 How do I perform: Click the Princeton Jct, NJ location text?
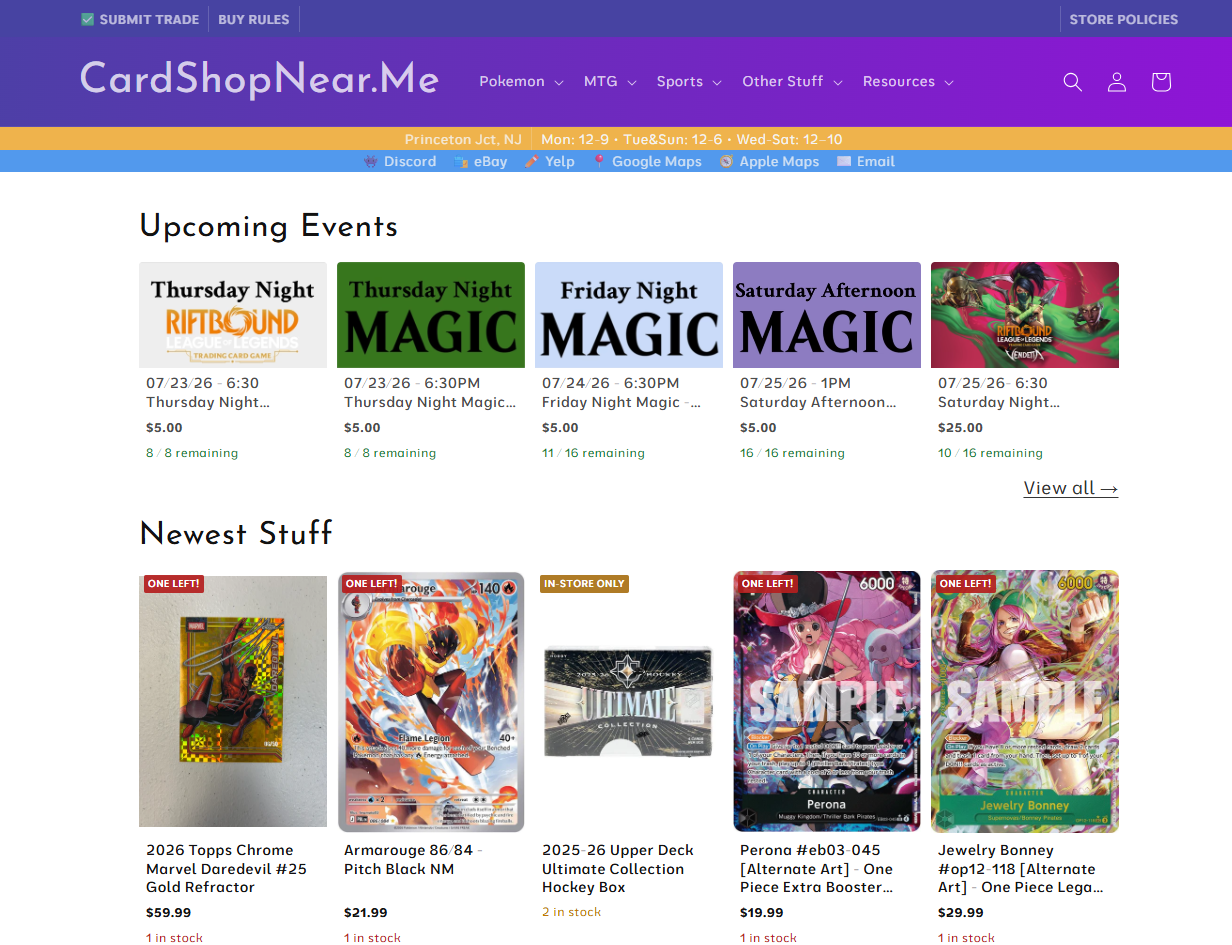tap(463, 139)
